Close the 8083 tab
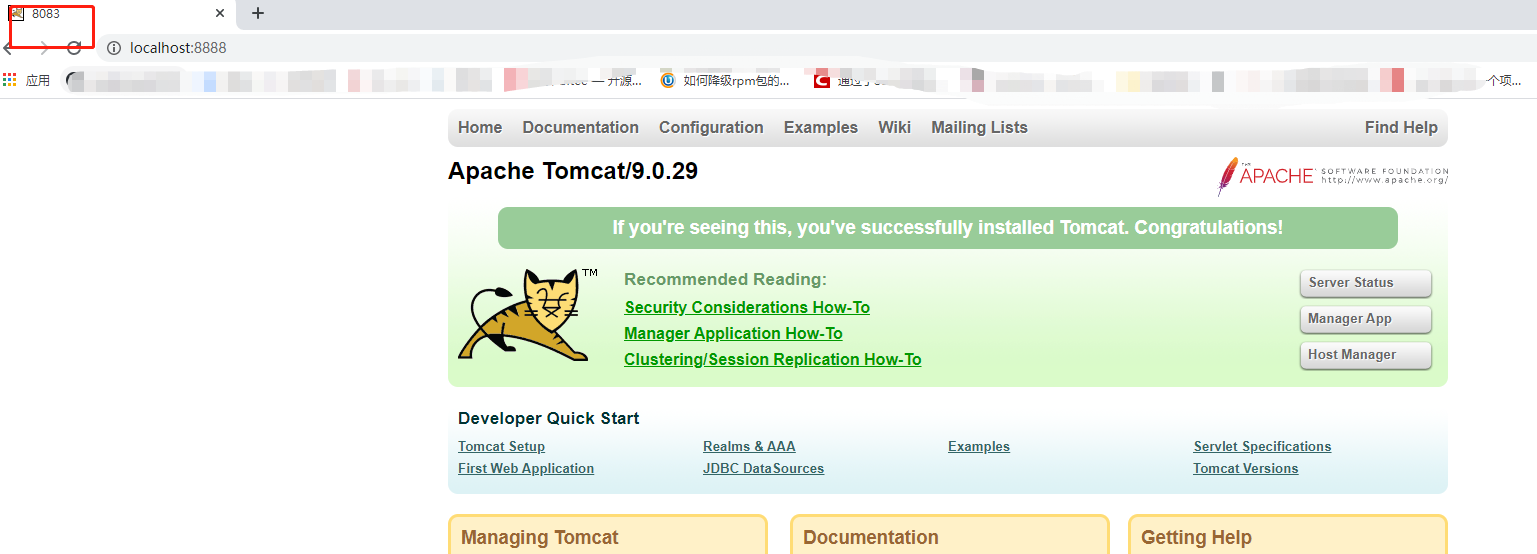 point(220,13)
